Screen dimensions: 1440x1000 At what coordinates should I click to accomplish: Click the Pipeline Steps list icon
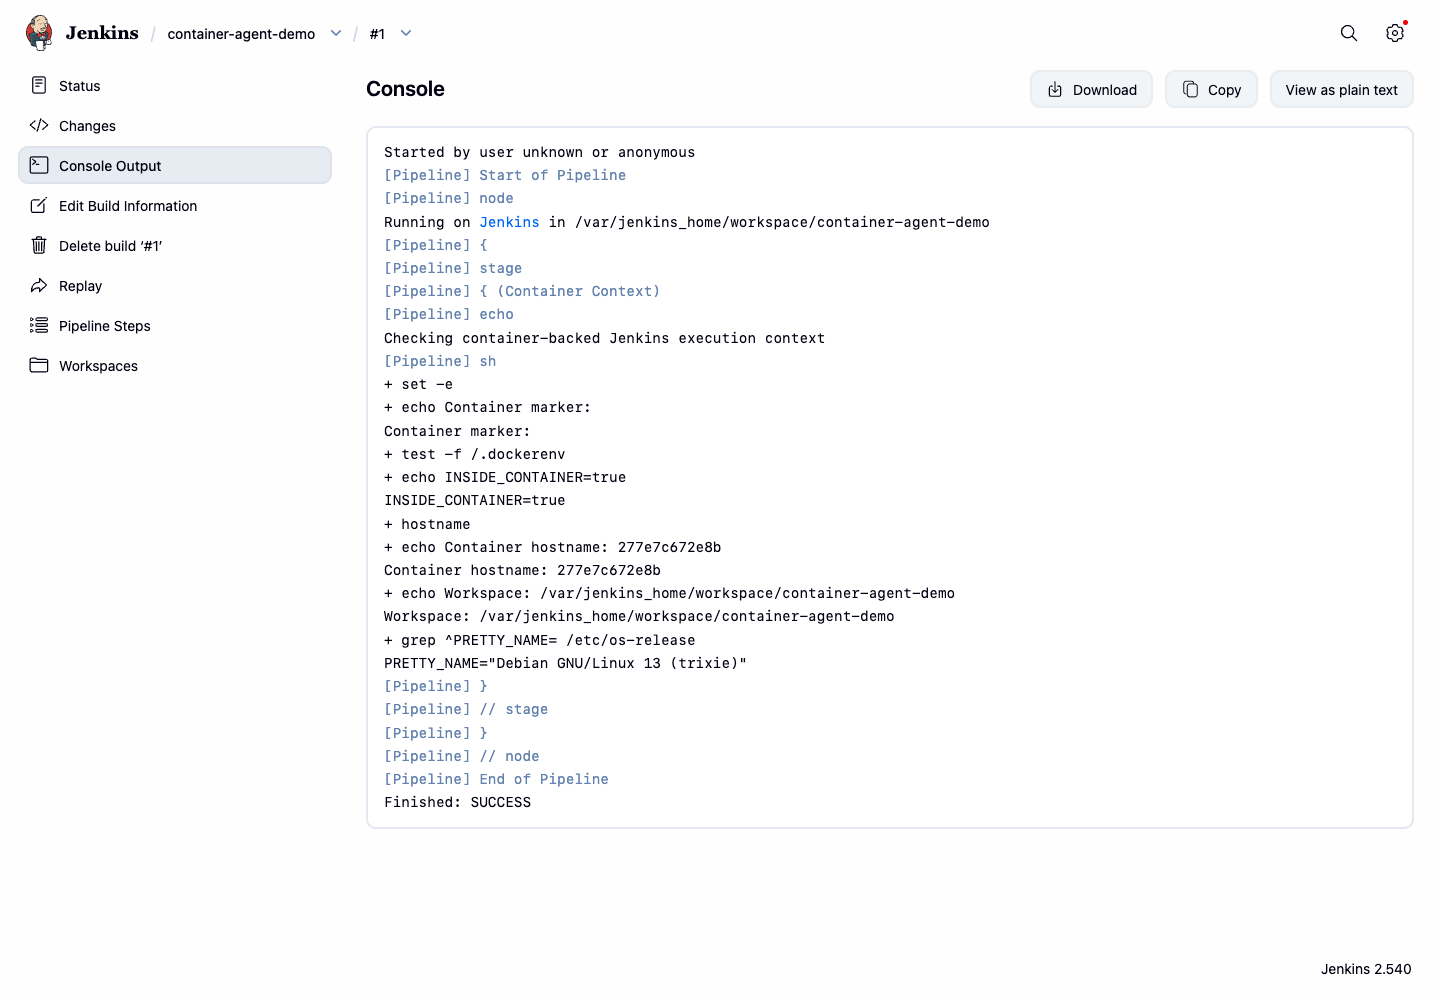coord(39,325)
